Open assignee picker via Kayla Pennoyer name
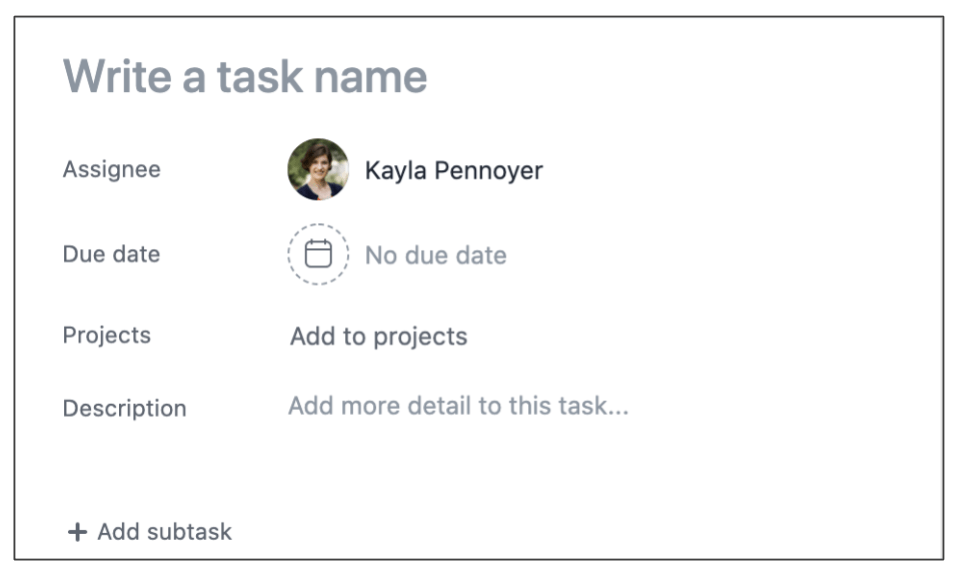This screenshot has height=576, width=959. pyautogui.click(x=453, y=170)
